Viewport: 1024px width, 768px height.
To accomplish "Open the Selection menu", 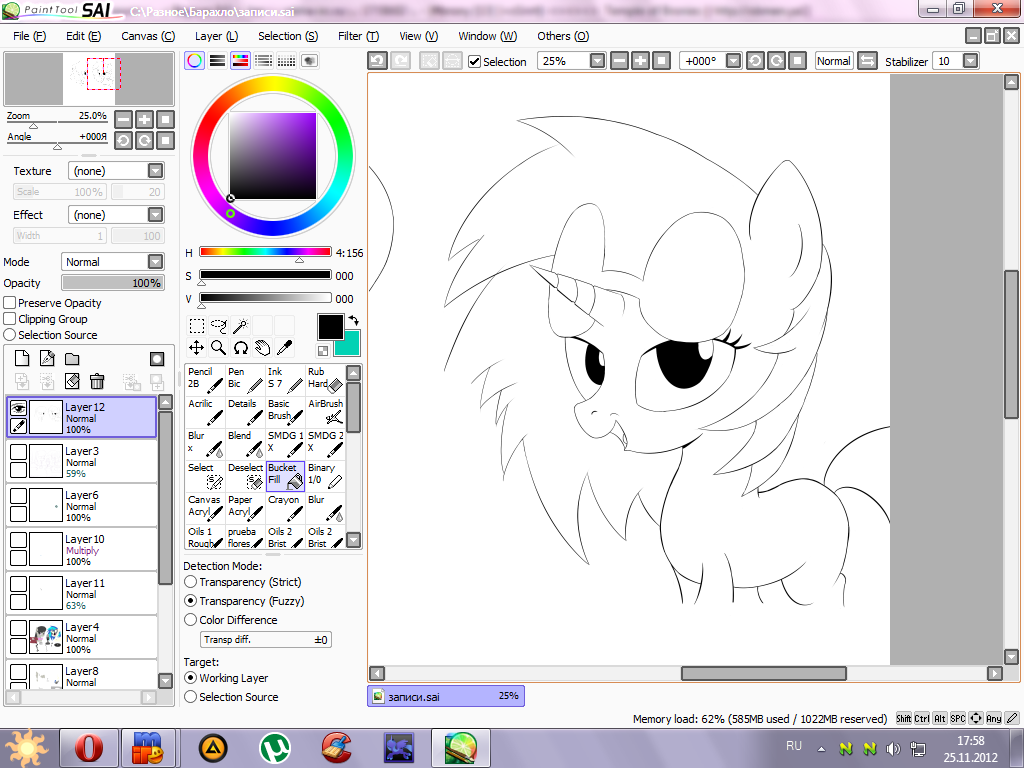I will [x=288, y=36].
